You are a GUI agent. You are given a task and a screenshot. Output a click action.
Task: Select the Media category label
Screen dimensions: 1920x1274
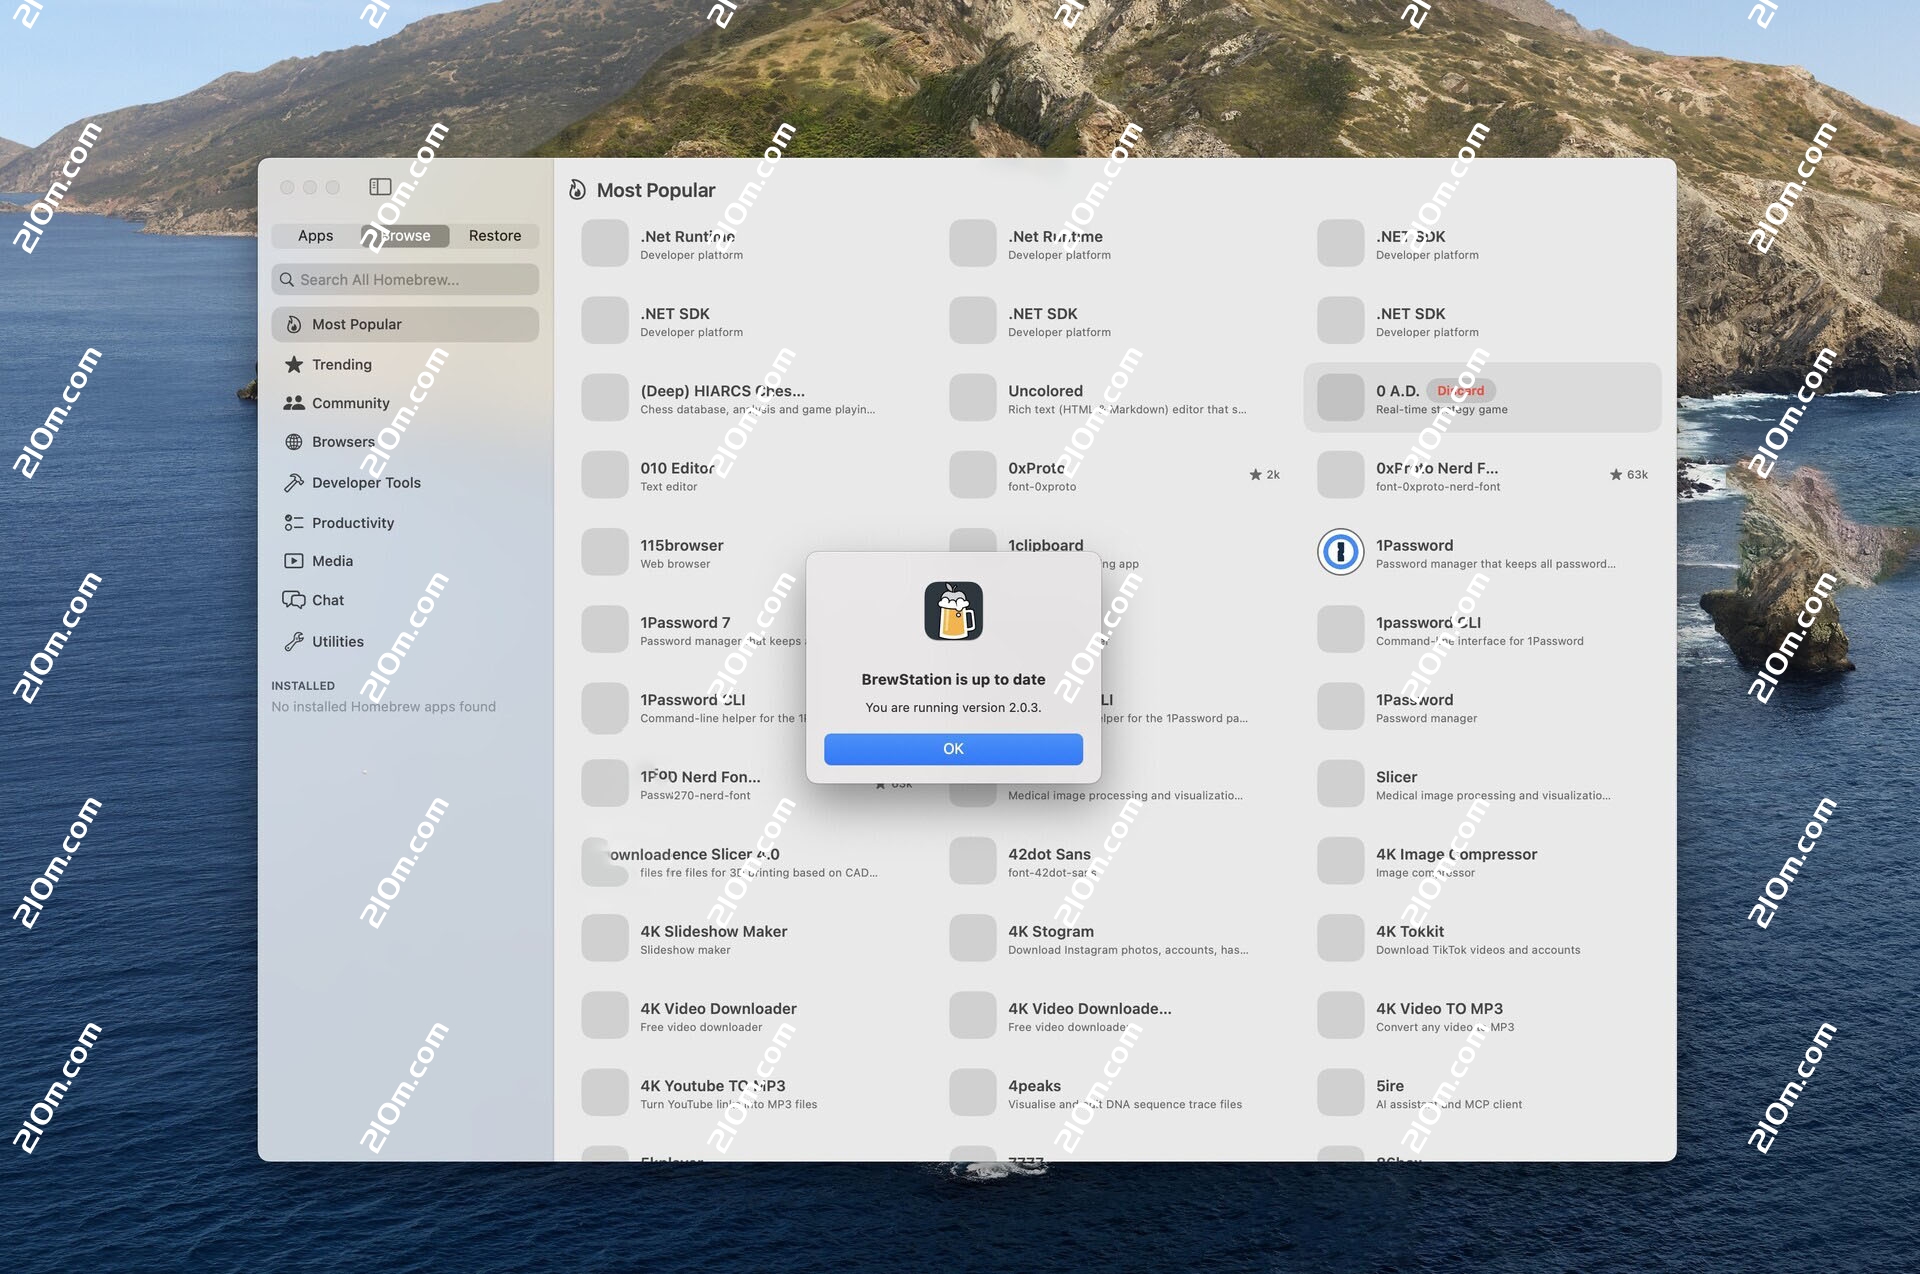tap(332, 561)
